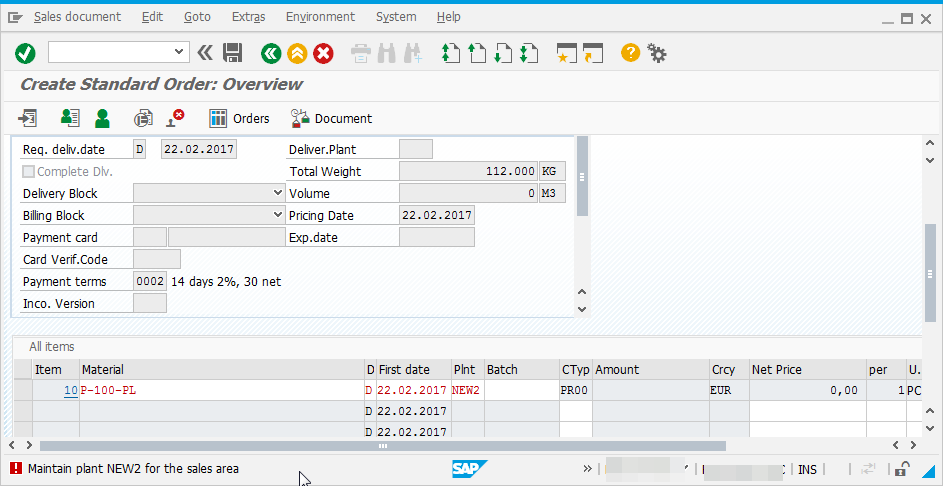The width and height of the screenshot is (943, 486).
Task: Click the Pricing Date field
Action: coord(437,215)
